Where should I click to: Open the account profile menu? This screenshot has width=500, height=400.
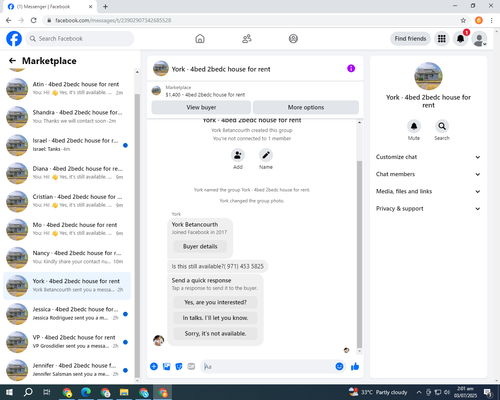pyautogui.click(x=479, y=39)
